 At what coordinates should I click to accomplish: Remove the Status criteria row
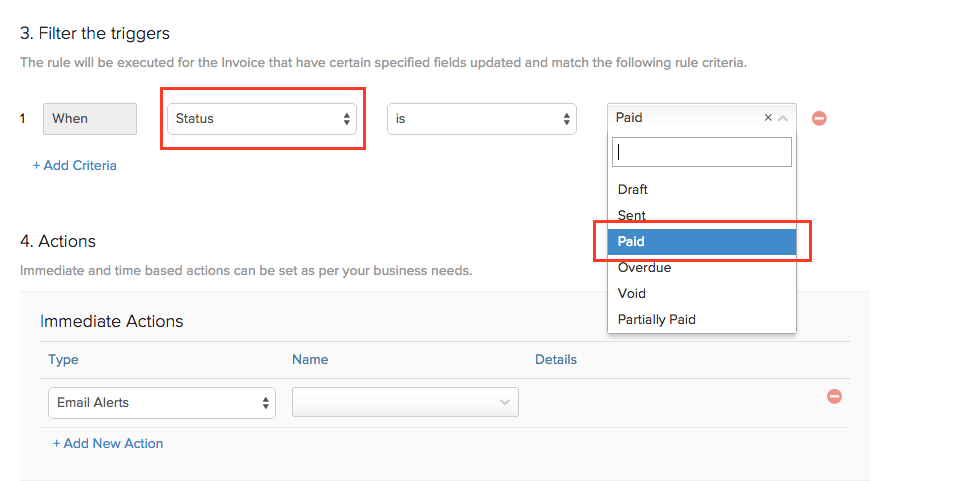pos(819,118)
